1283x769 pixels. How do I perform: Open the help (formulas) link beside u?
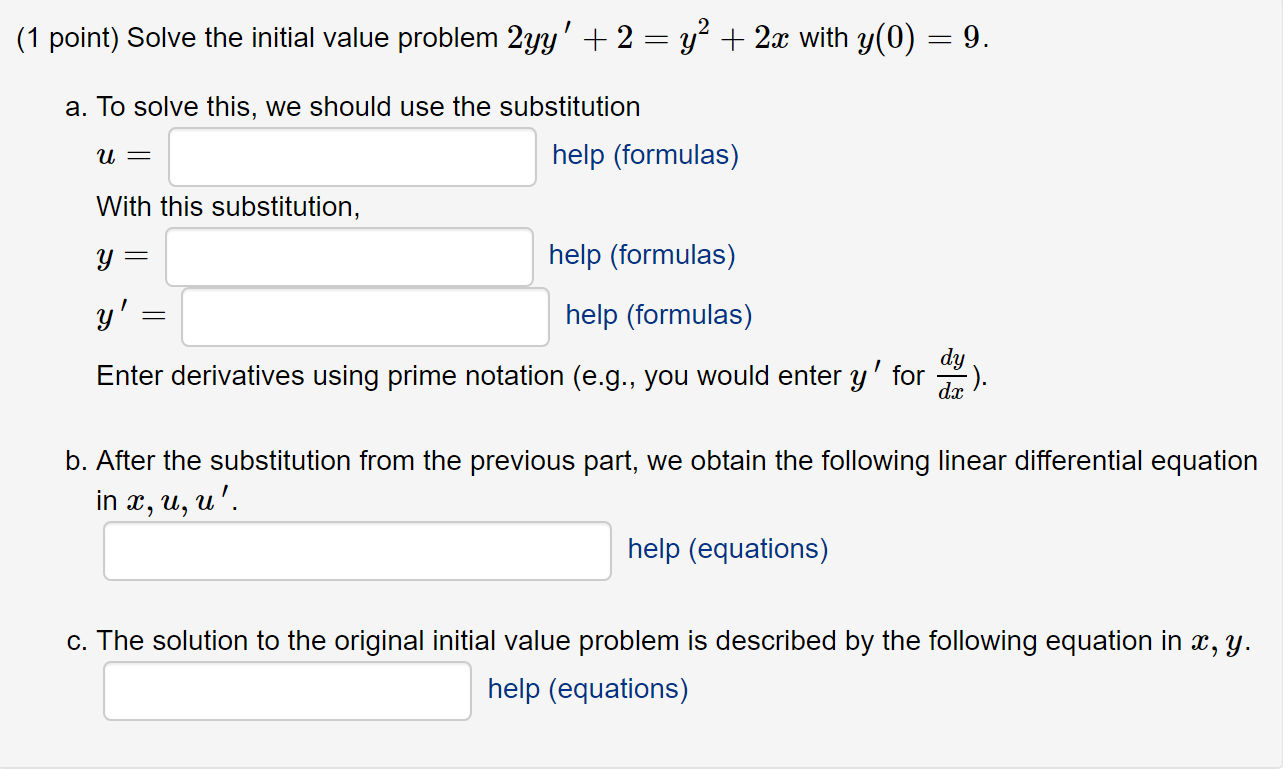[645, 155]
